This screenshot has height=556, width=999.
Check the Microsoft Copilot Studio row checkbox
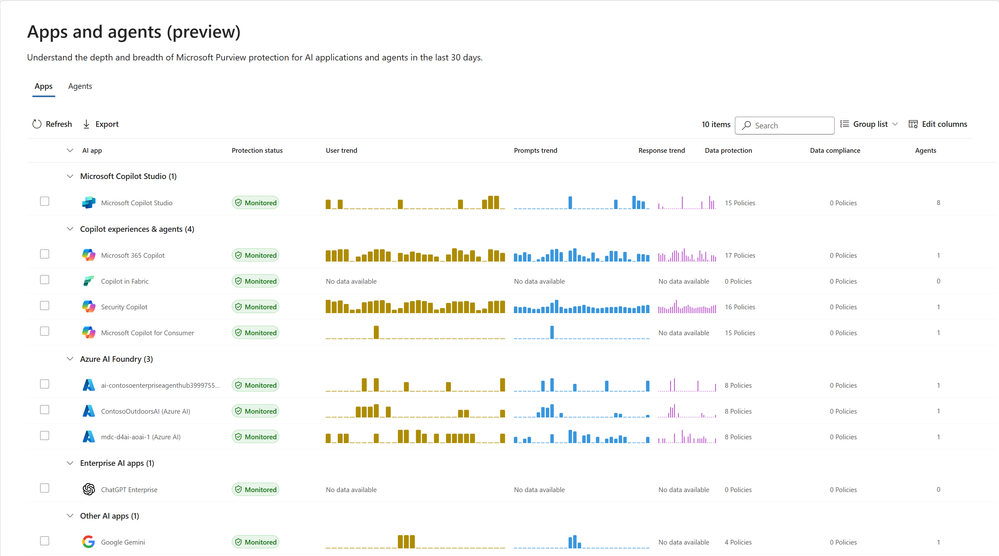pyautogui.click(x=44, y=202)
